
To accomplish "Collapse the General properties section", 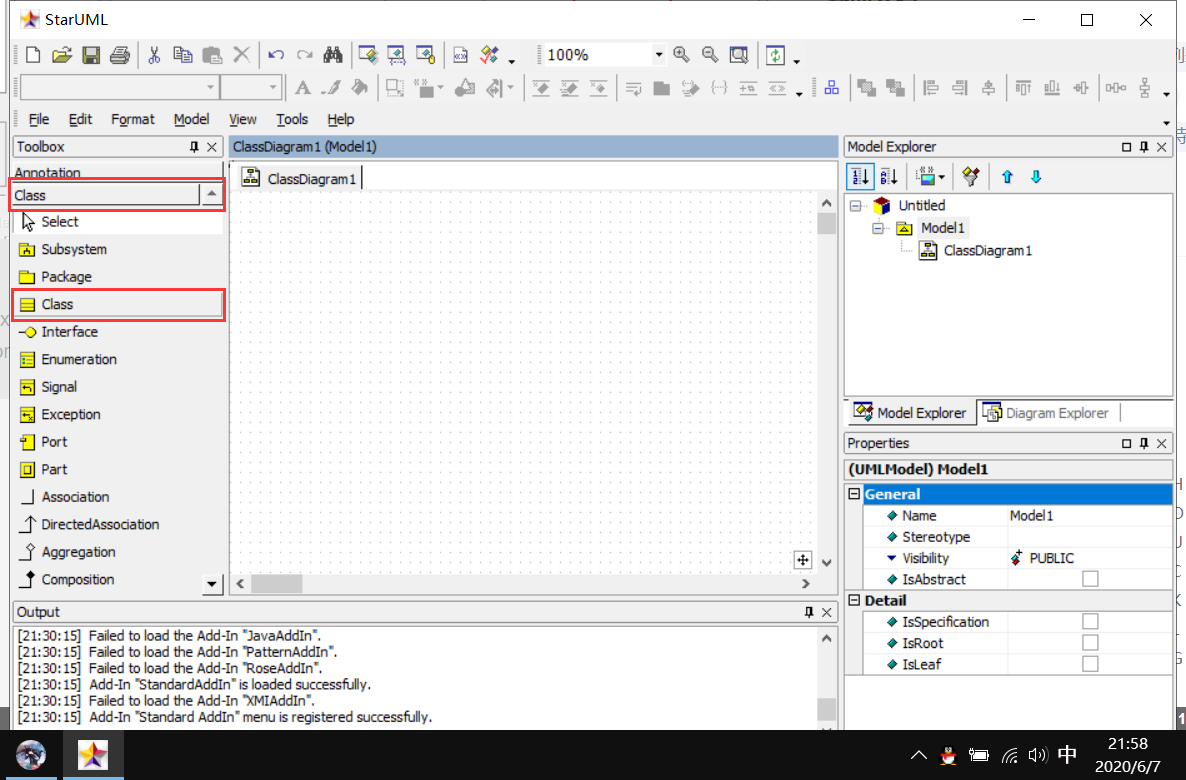I will coord(855,494).
